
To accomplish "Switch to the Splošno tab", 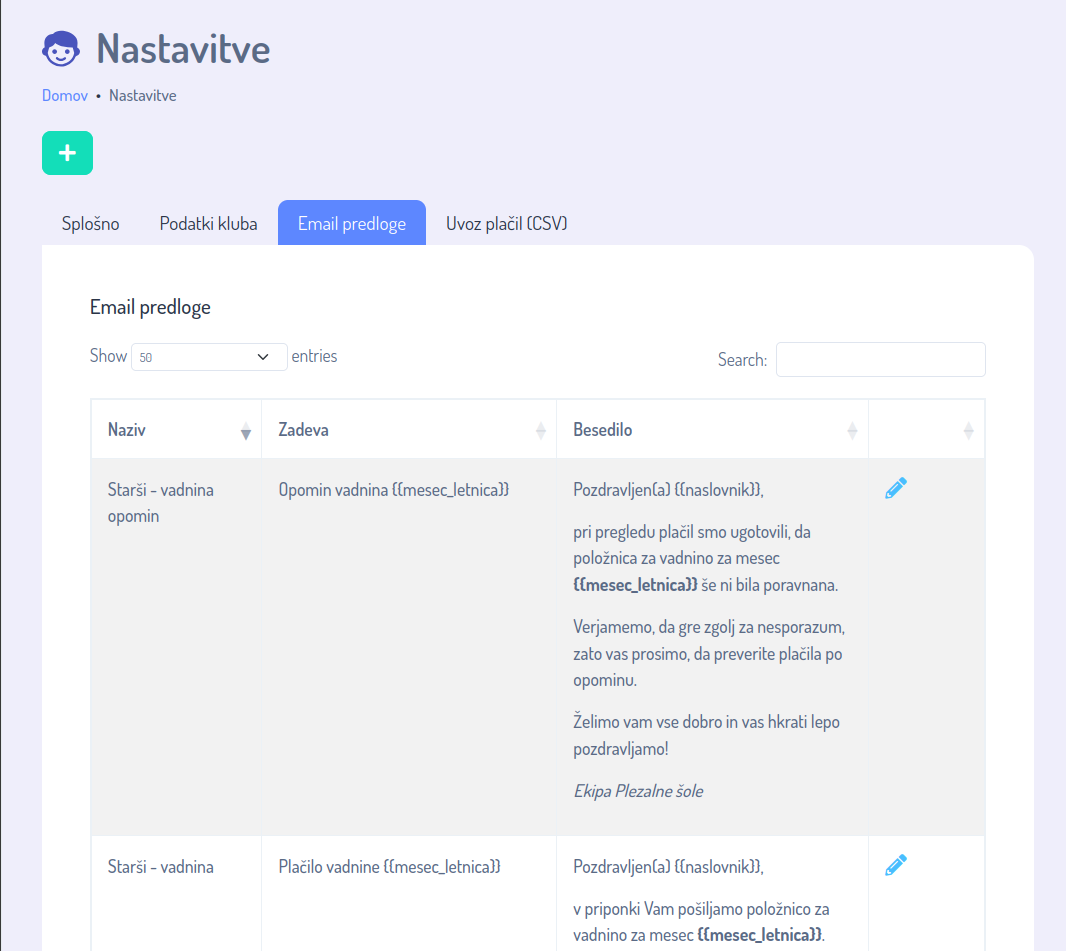I will 91,223.
